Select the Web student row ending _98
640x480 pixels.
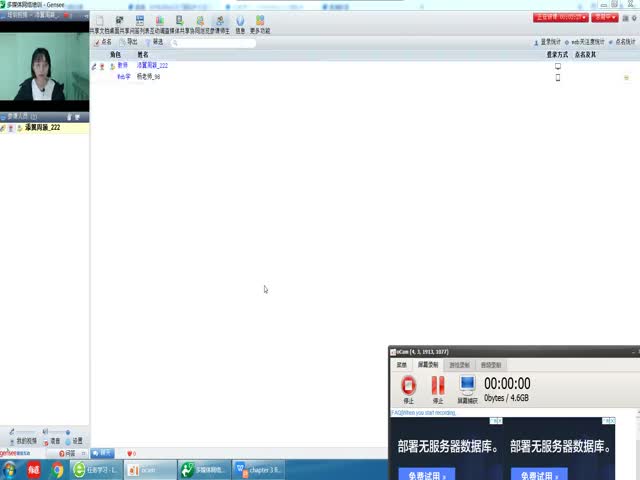pos(364,77)
